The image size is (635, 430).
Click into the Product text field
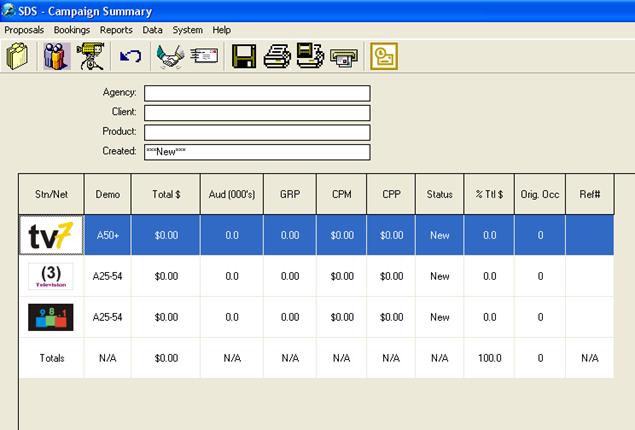[257, 132]
